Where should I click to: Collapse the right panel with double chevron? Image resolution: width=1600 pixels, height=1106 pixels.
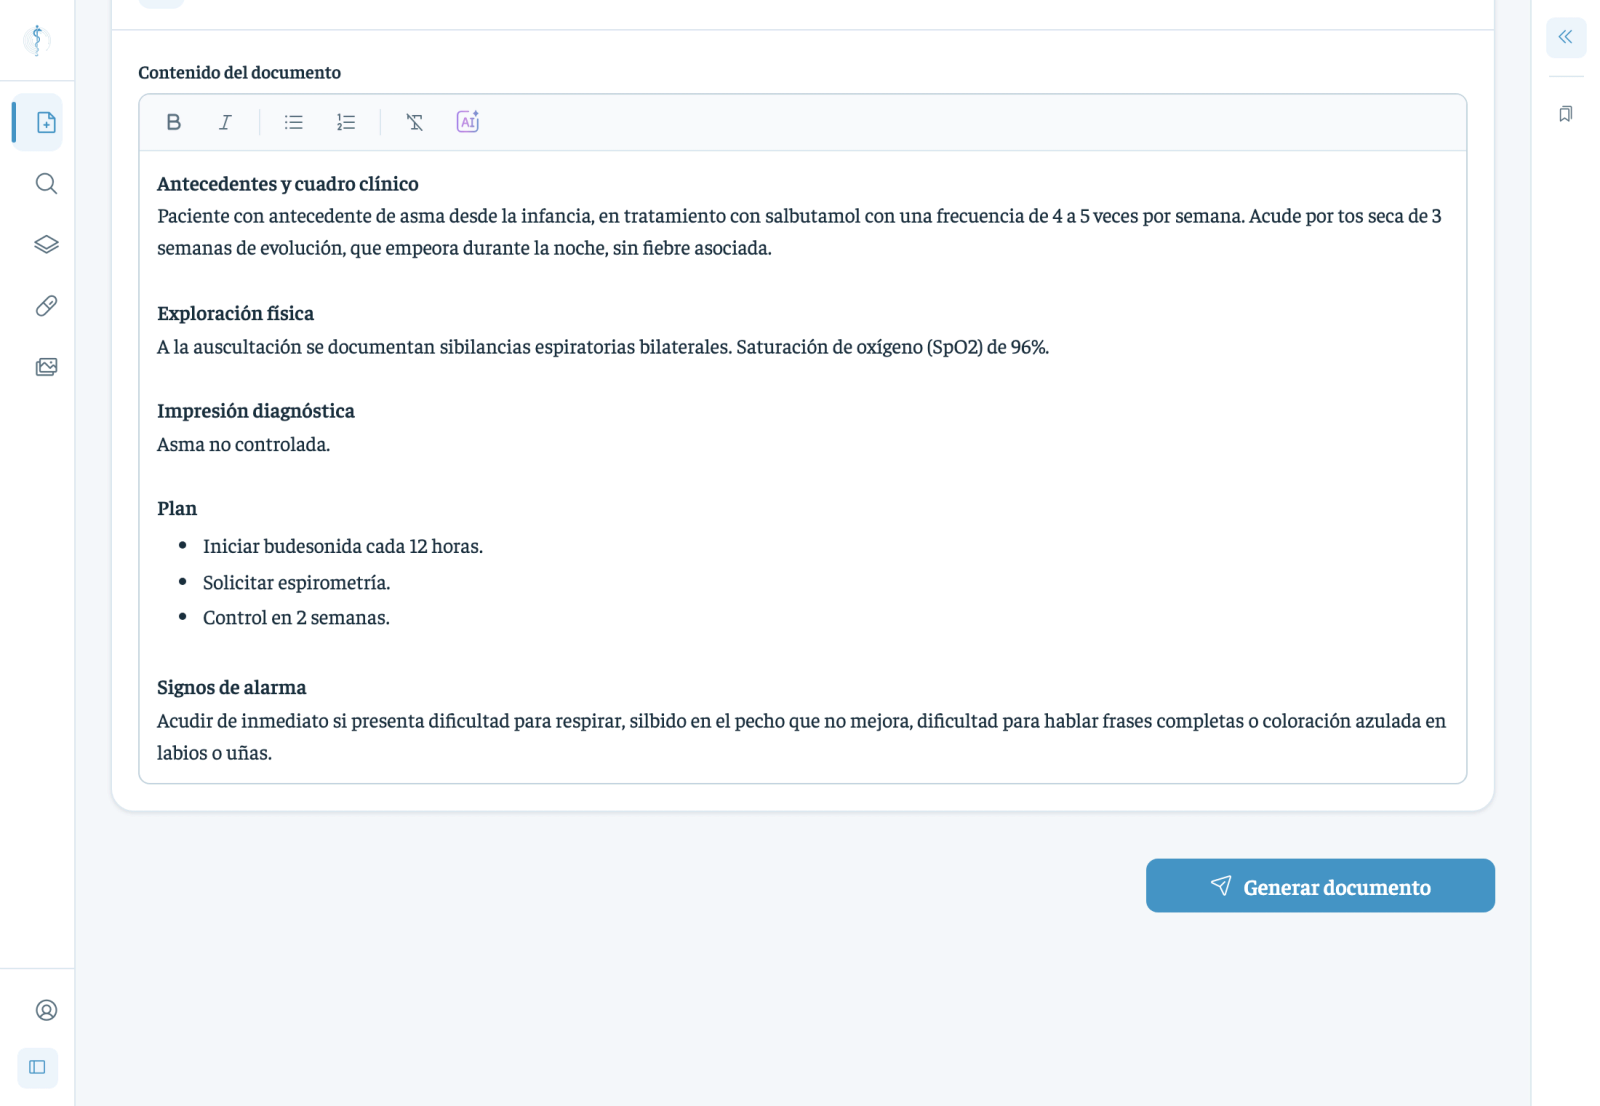[1565, 37]
